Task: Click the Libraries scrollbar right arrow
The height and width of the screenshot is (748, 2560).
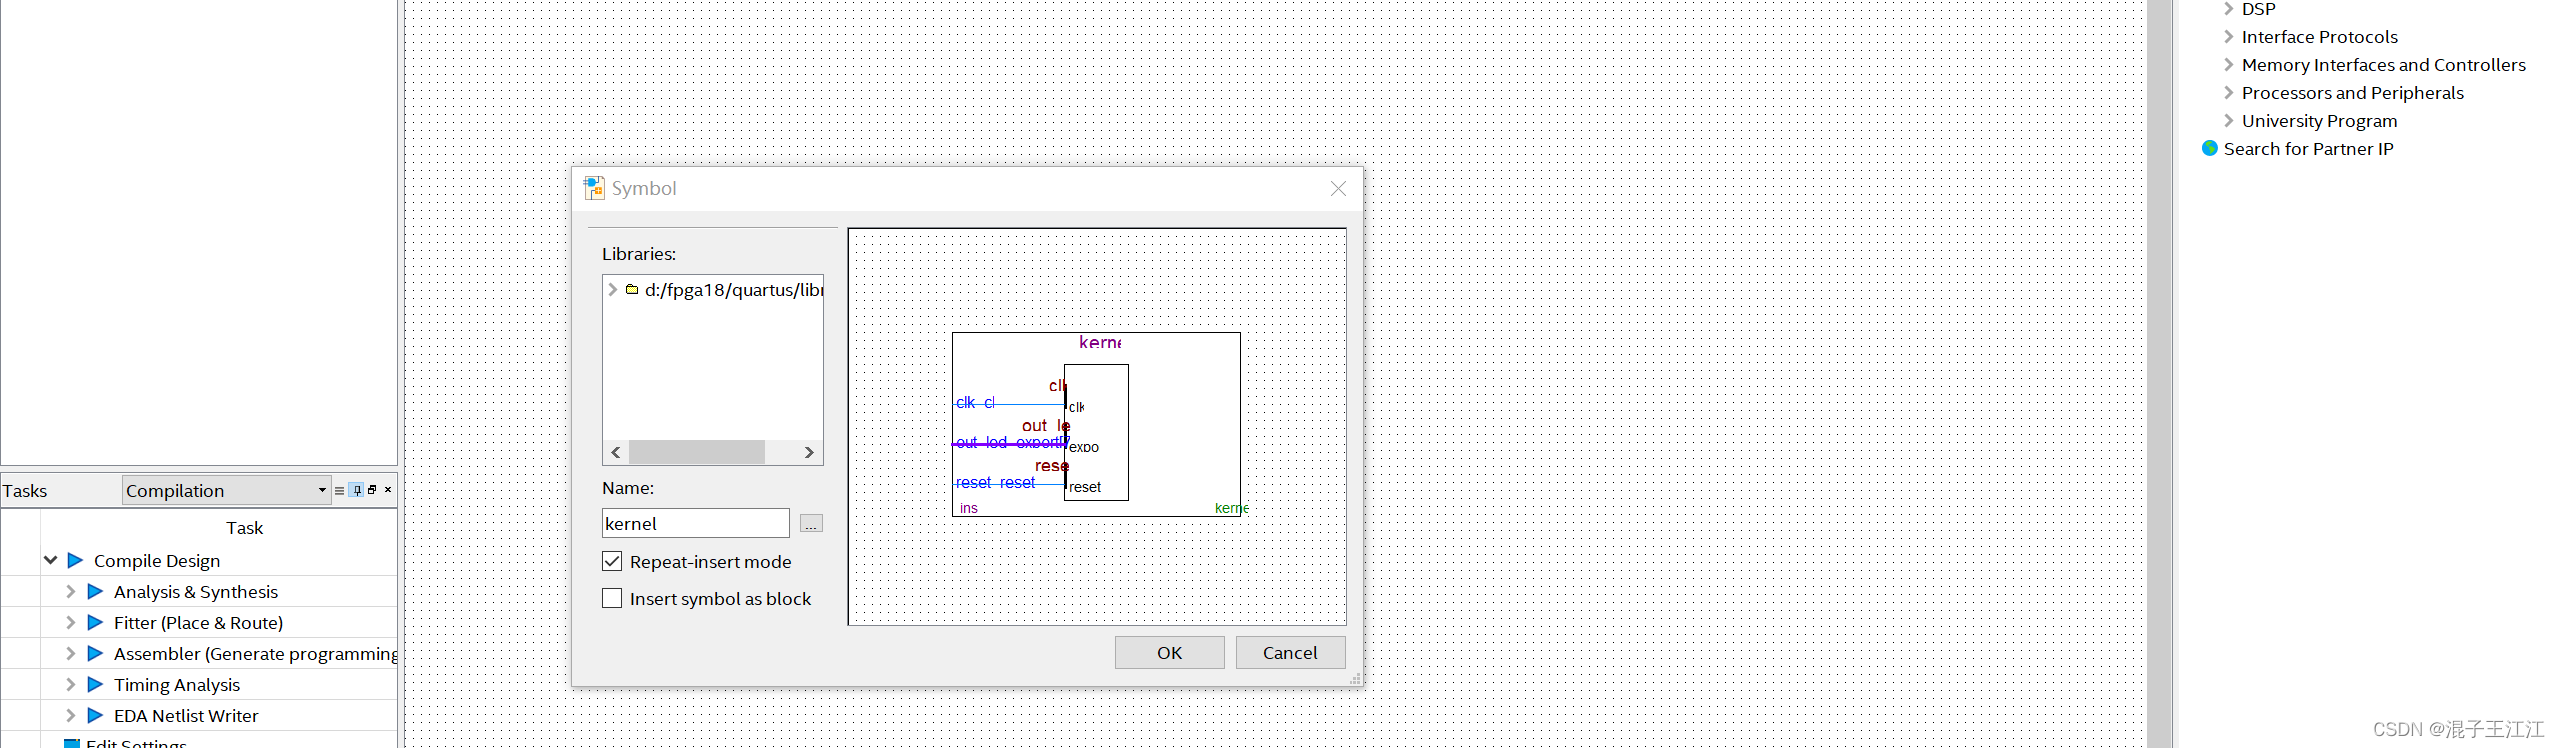Action: (x=809, y=452)
